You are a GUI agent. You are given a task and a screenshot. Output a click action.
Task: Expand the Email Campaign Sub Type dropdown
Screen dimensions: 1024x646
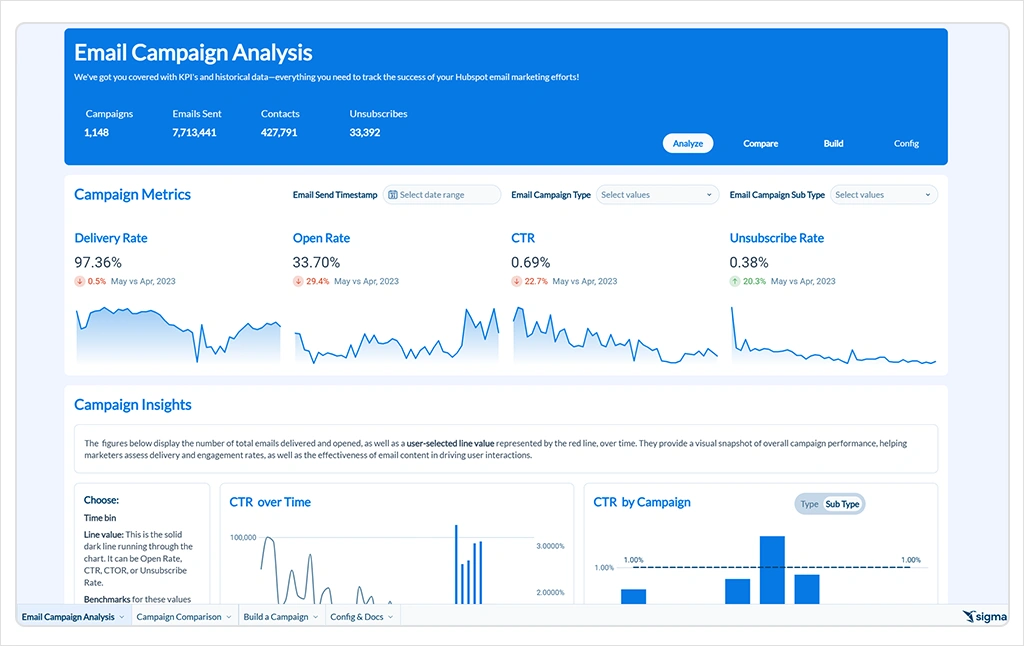885,195
